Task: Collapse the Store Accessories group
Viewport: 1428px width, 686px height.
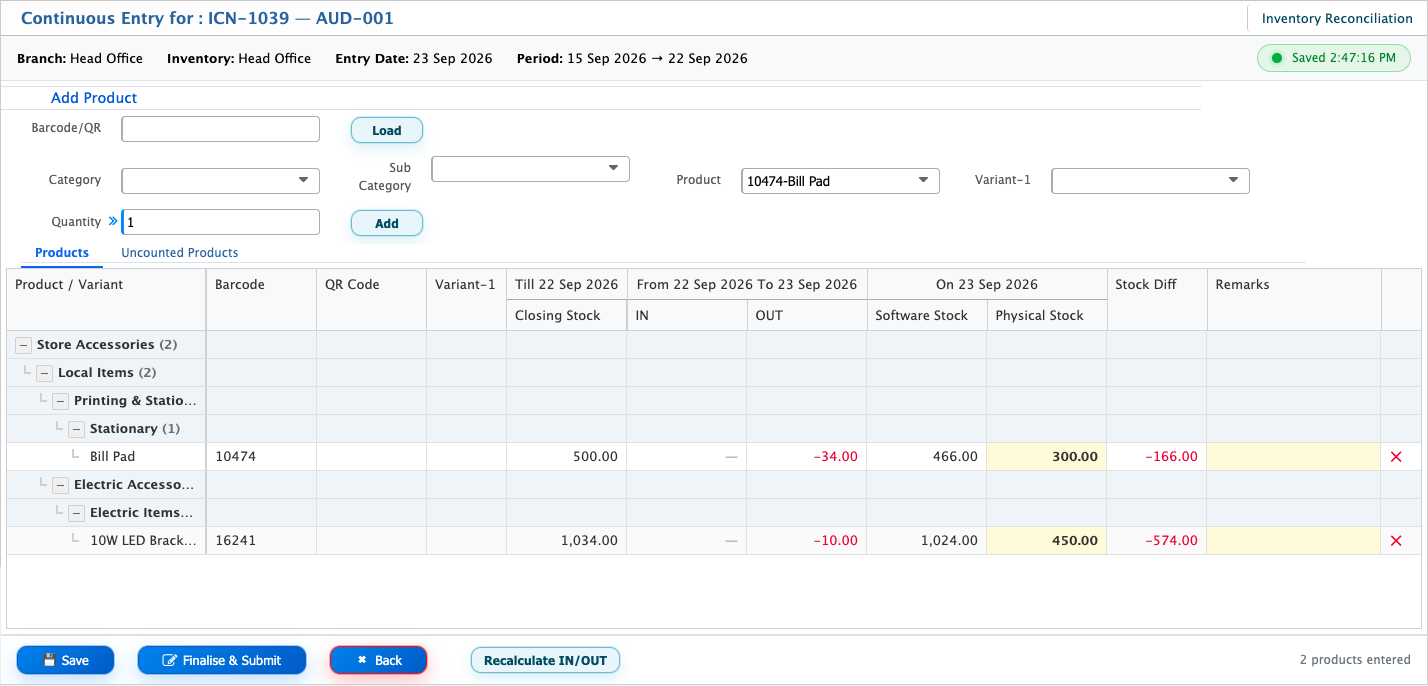Action: [23, 345]
